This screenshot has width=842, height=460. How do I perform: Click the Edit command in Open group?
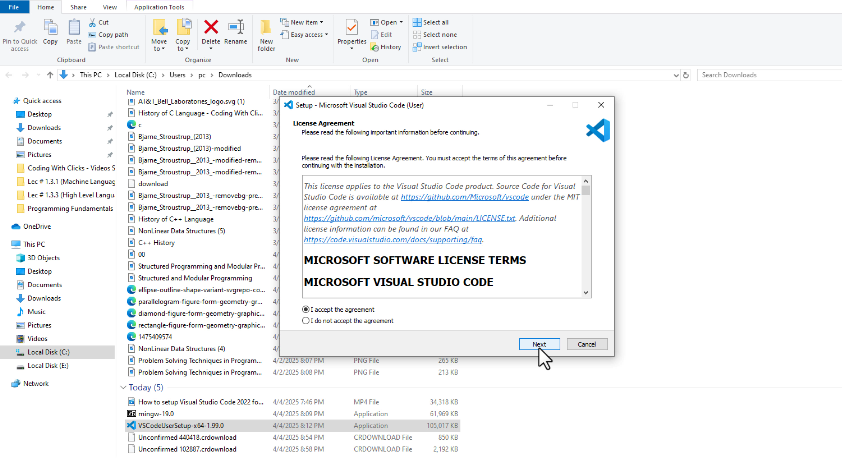tap(381, 35)
